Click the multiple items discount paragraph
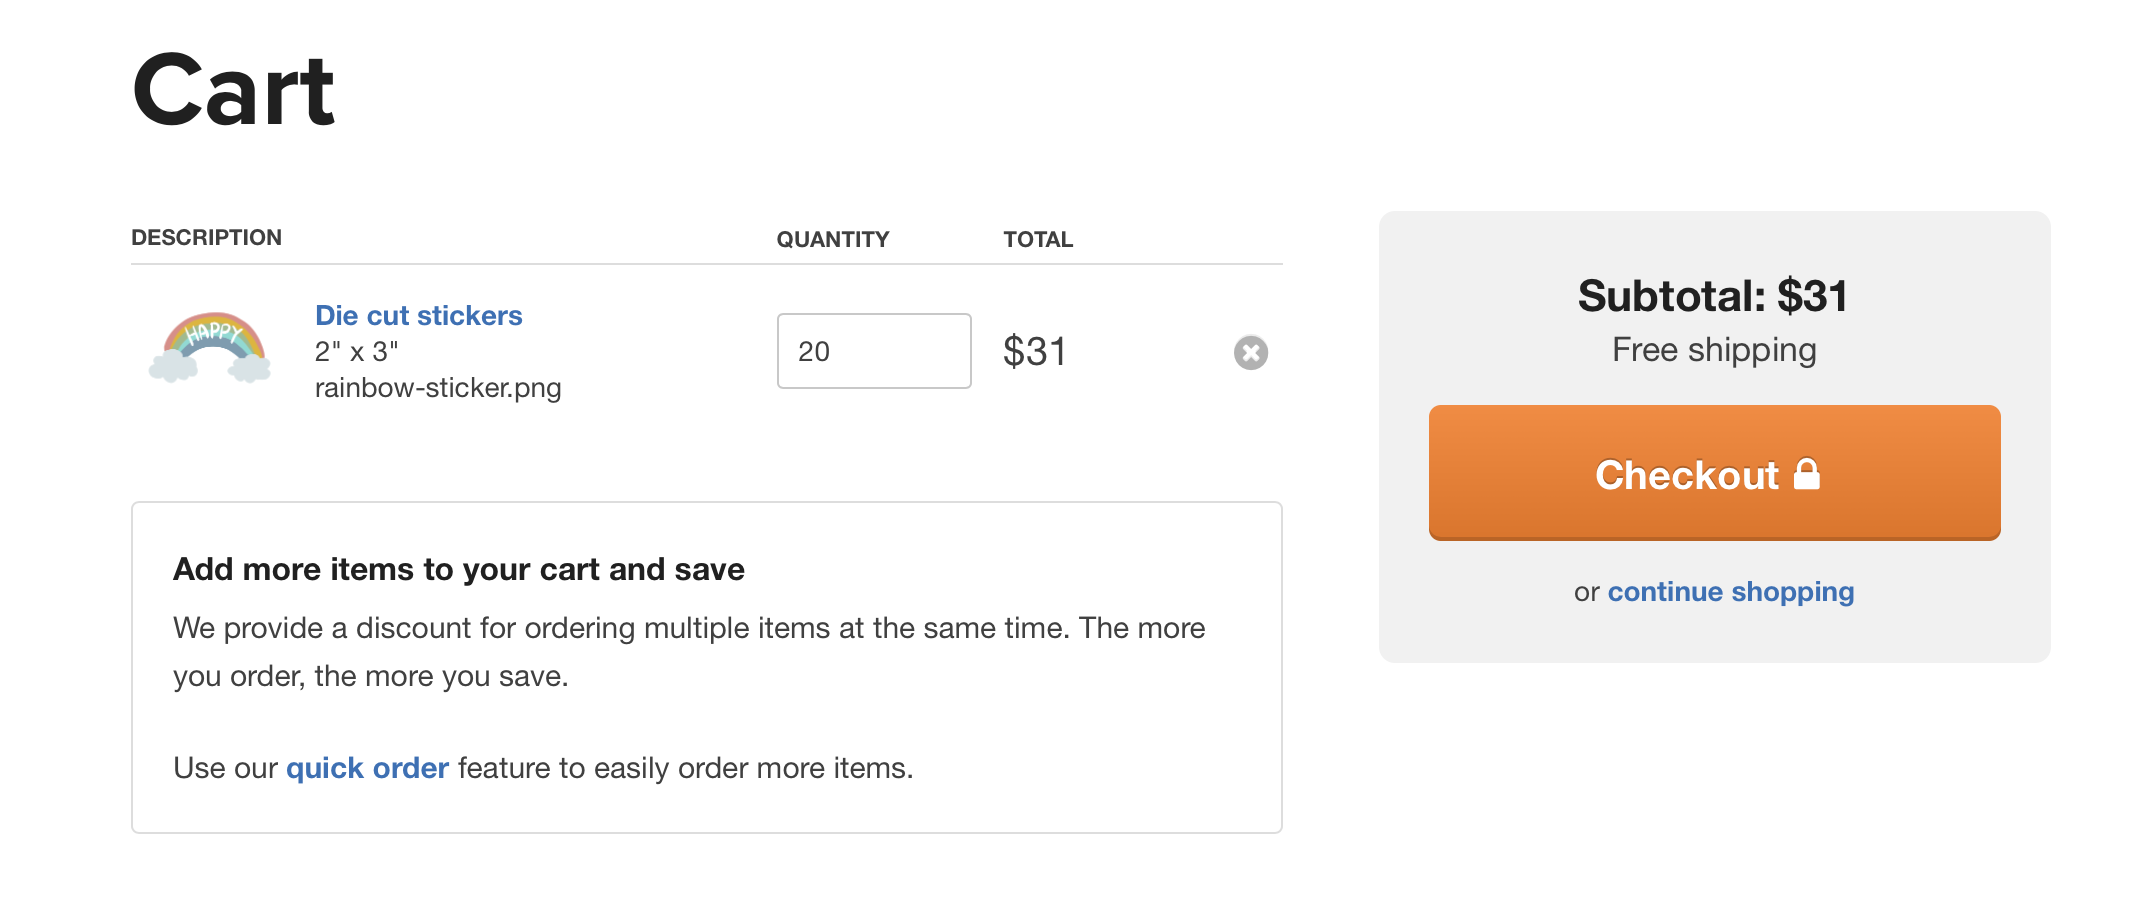 [x=688, y=652]
